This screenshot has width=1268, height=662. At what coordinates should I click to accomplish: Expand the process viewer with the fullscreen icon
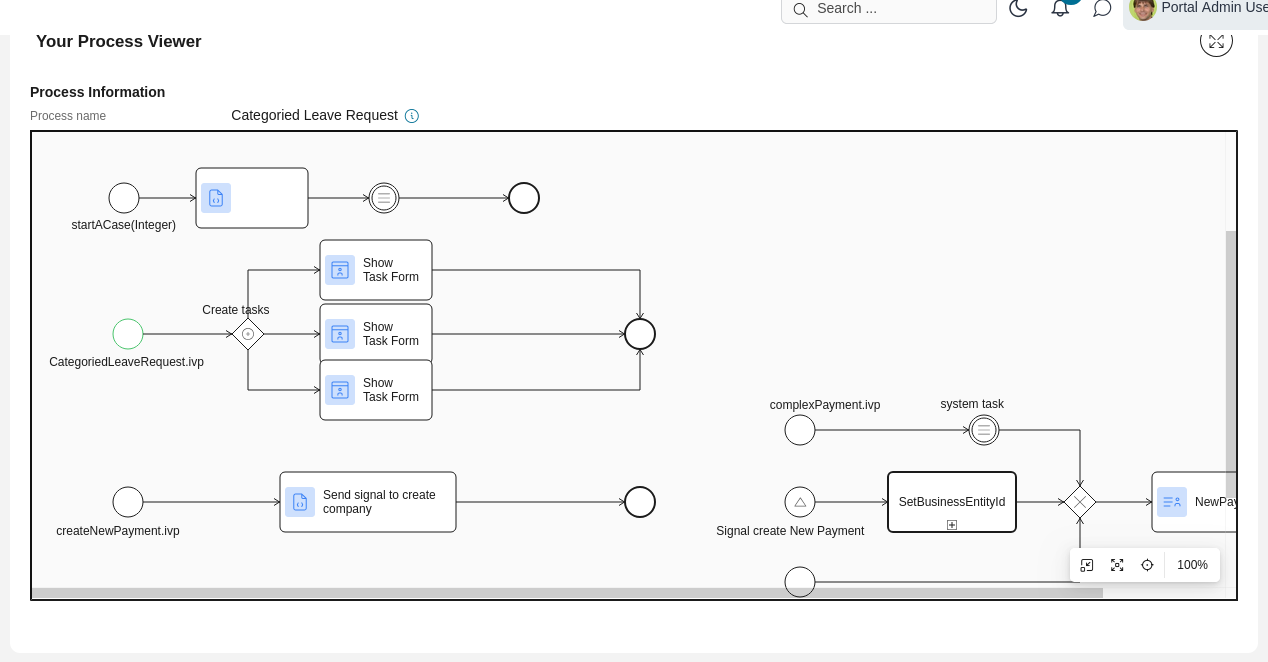pos(1216,42)
